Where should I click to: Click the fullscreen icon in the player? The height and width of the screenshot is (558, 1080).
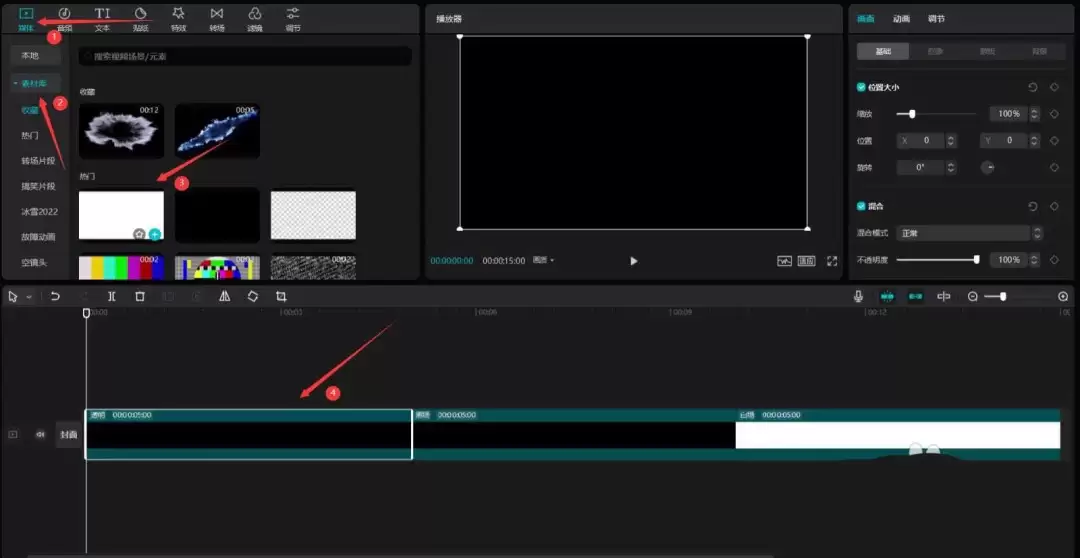[x=832, y=261]
